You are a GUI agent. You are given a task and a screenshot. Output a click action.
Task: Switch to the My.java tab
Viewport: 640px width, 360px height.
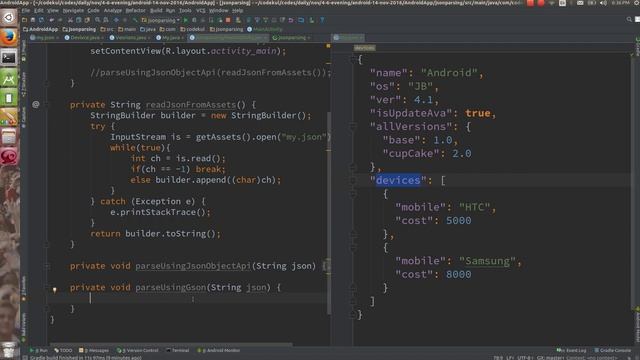(170, 38)
